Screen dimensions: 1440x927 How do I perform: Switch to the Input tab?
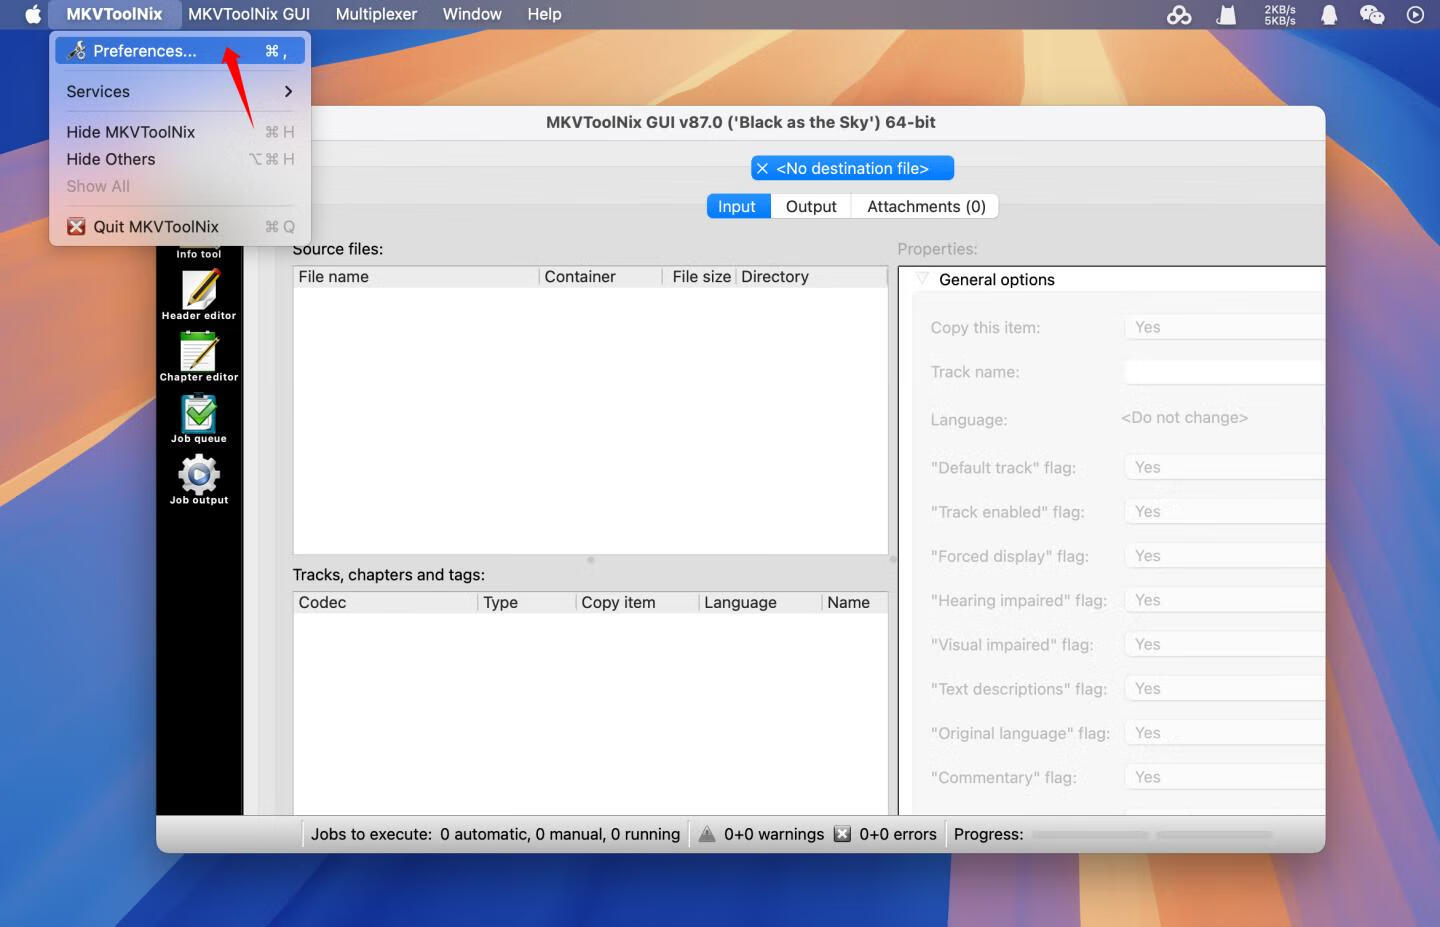pos(737,206)
